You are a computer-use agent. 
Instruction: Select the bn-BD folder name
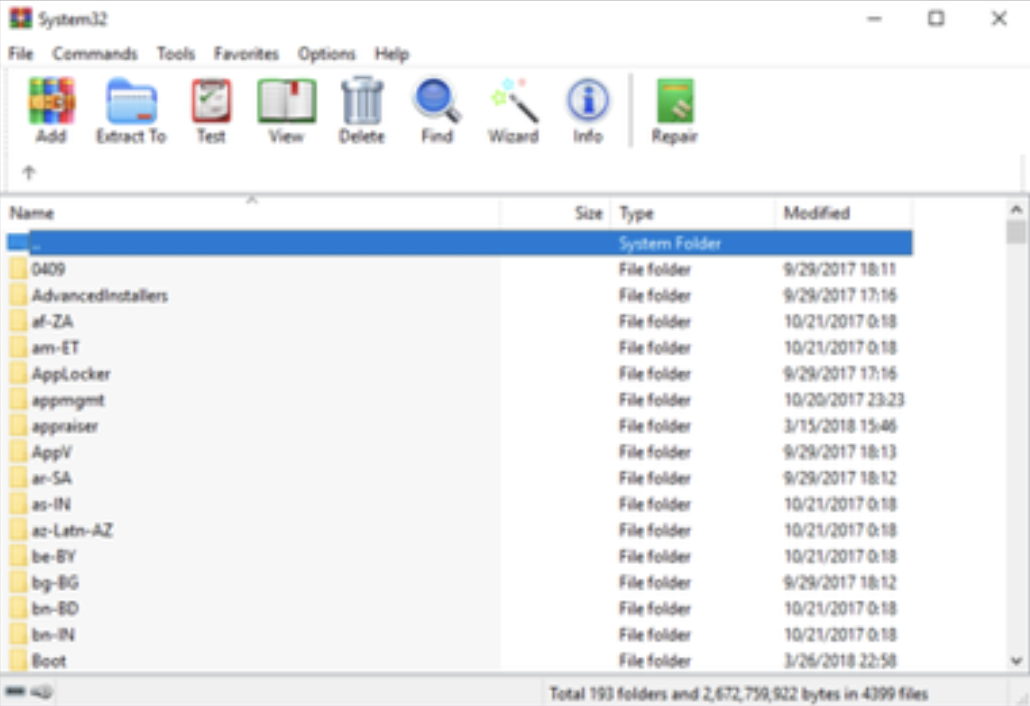[55, 609]
